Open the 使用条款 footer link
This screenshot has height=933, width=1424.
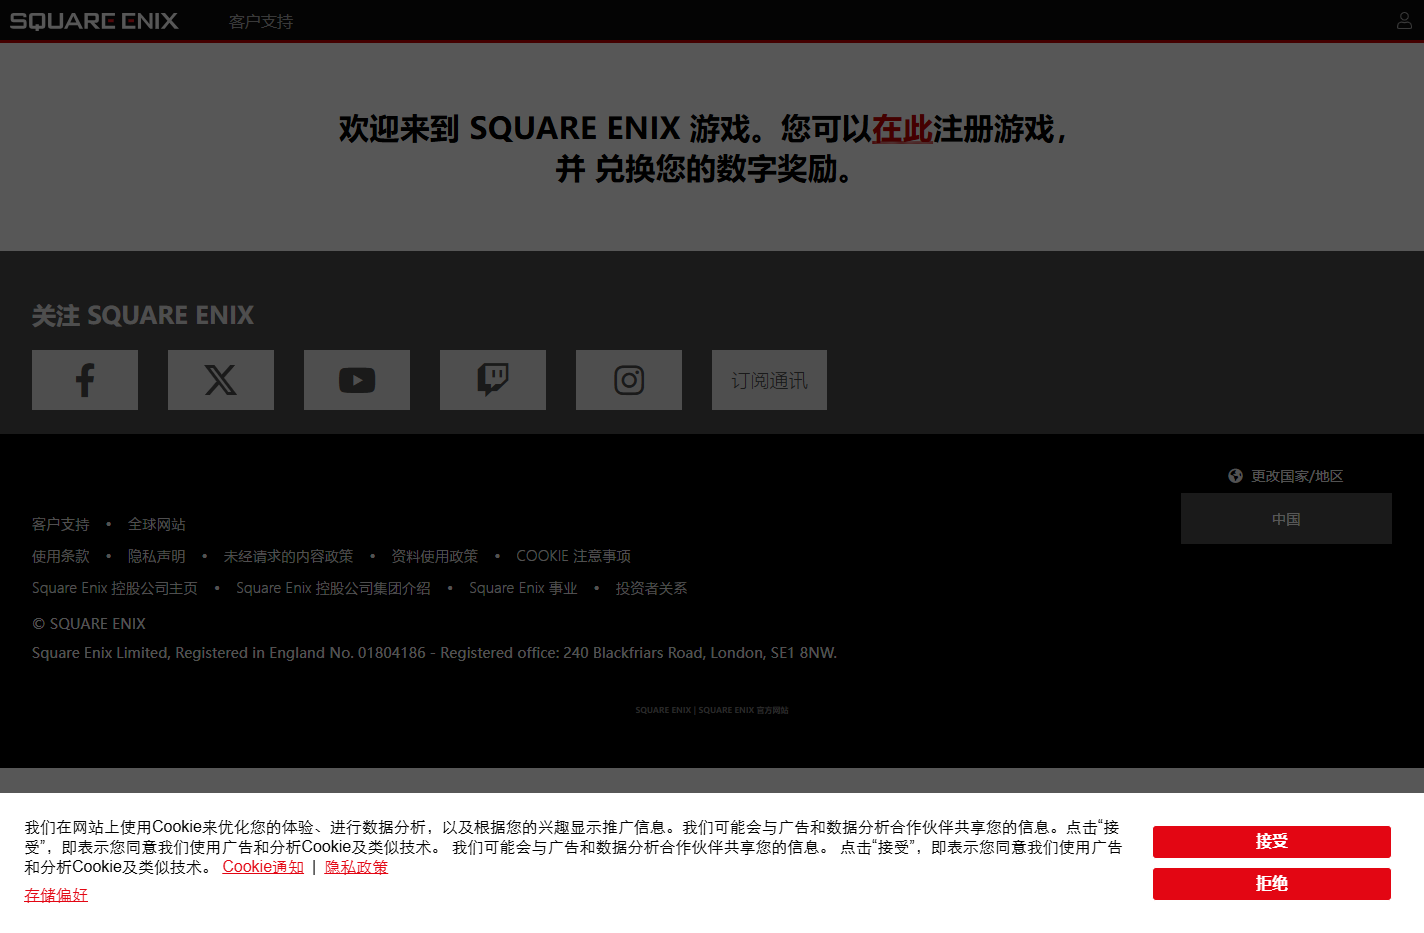61,556
